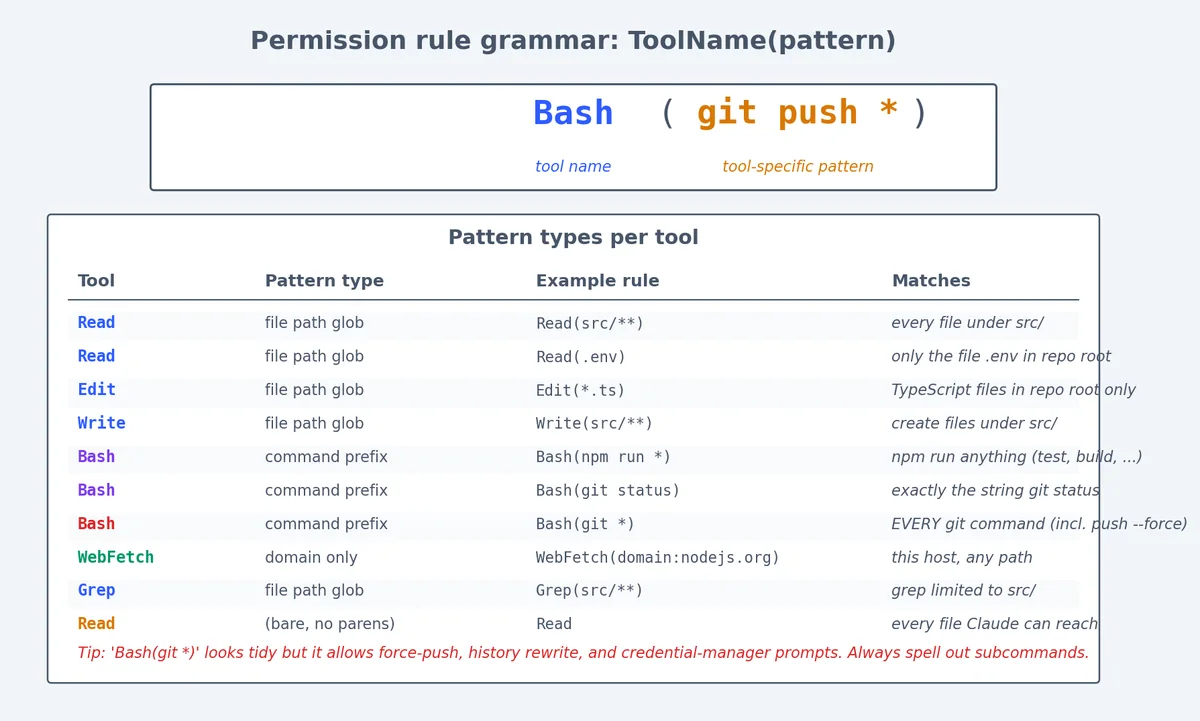Click the 'Tool' column header
This screenshot has height=721, width=1200.
tap(96, 281)
